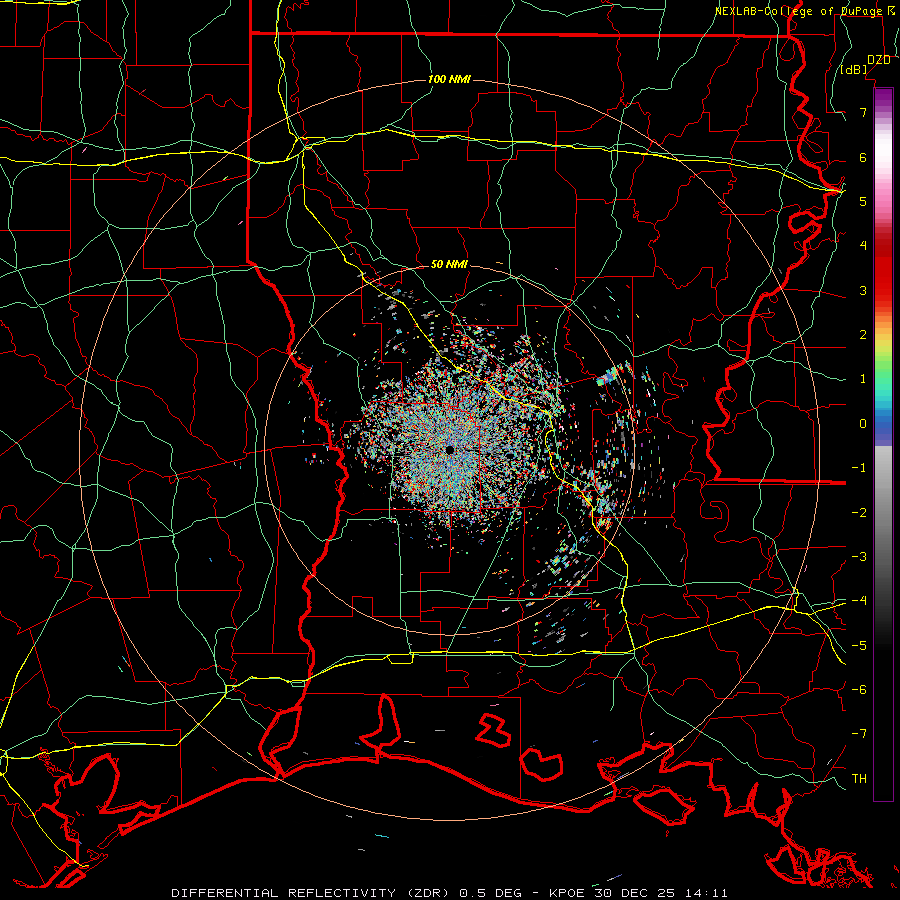Image resolution: width=900 pixels, height=900 pixels.
Task: Click the 100 NMI range ring label
Action: pos(449,79)
